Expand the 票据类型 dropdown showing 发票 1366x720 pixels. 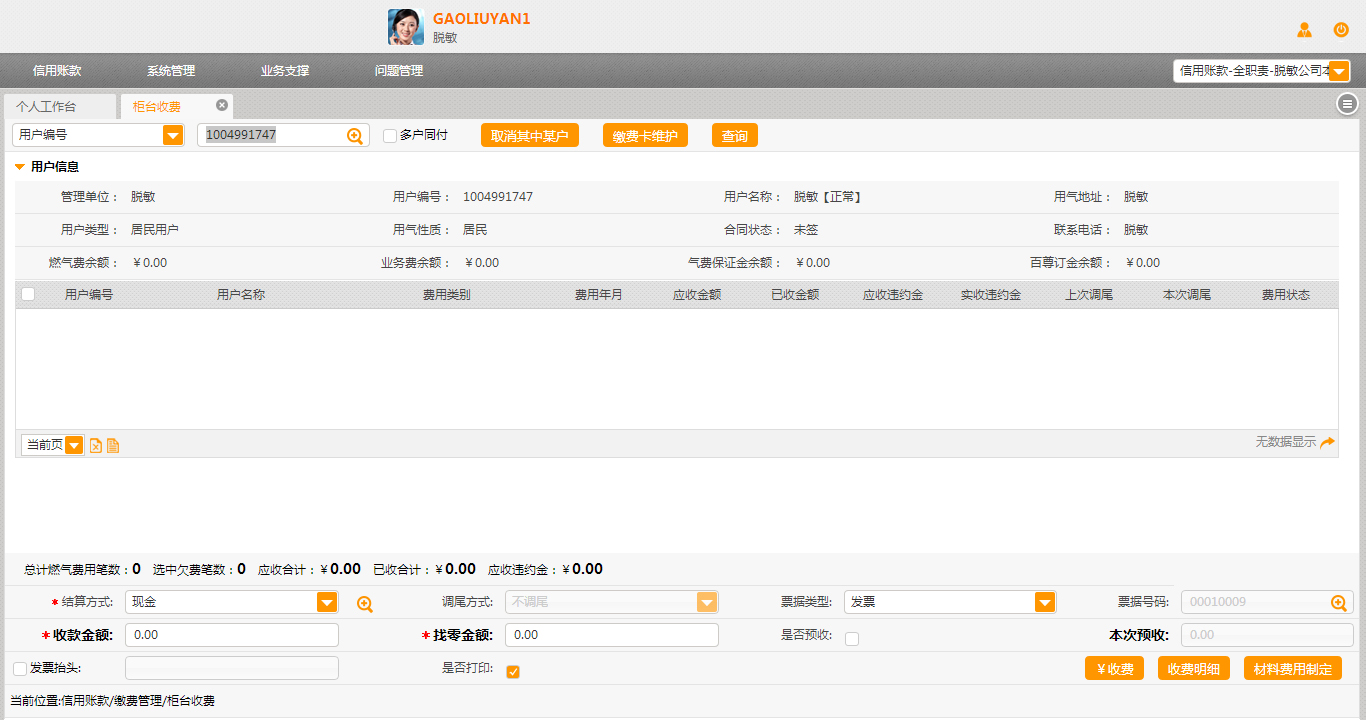[x=1045, y=602]
